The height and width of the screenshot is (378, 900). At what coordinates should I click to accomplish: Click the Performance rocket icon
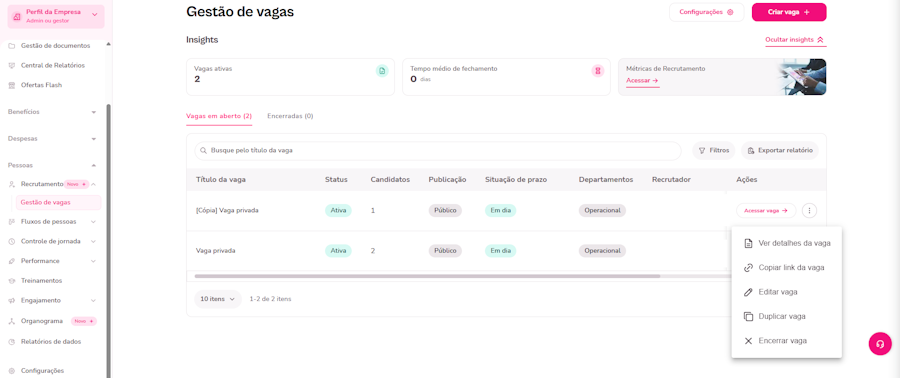tap(11, 261)
